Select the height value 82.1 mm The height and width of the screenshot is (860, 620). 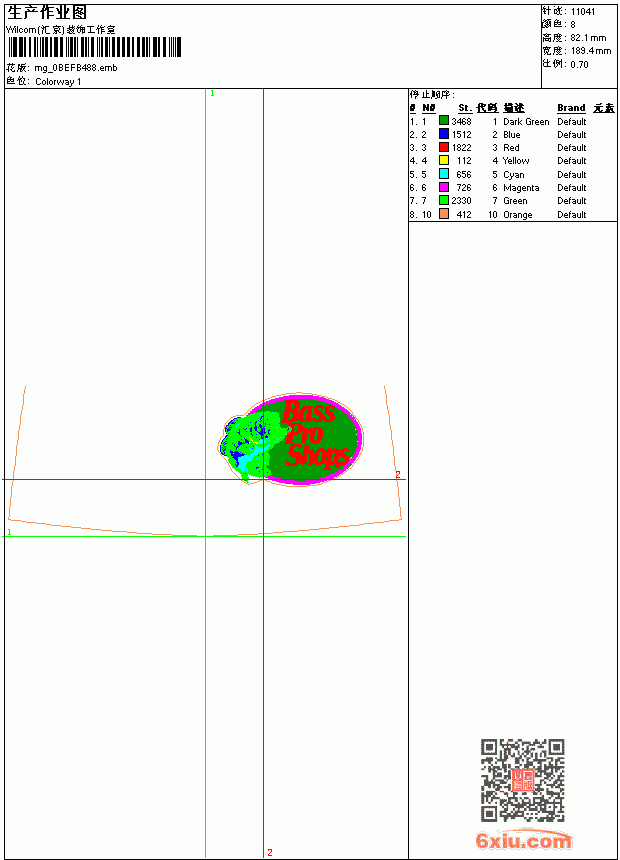coord(588,38)
